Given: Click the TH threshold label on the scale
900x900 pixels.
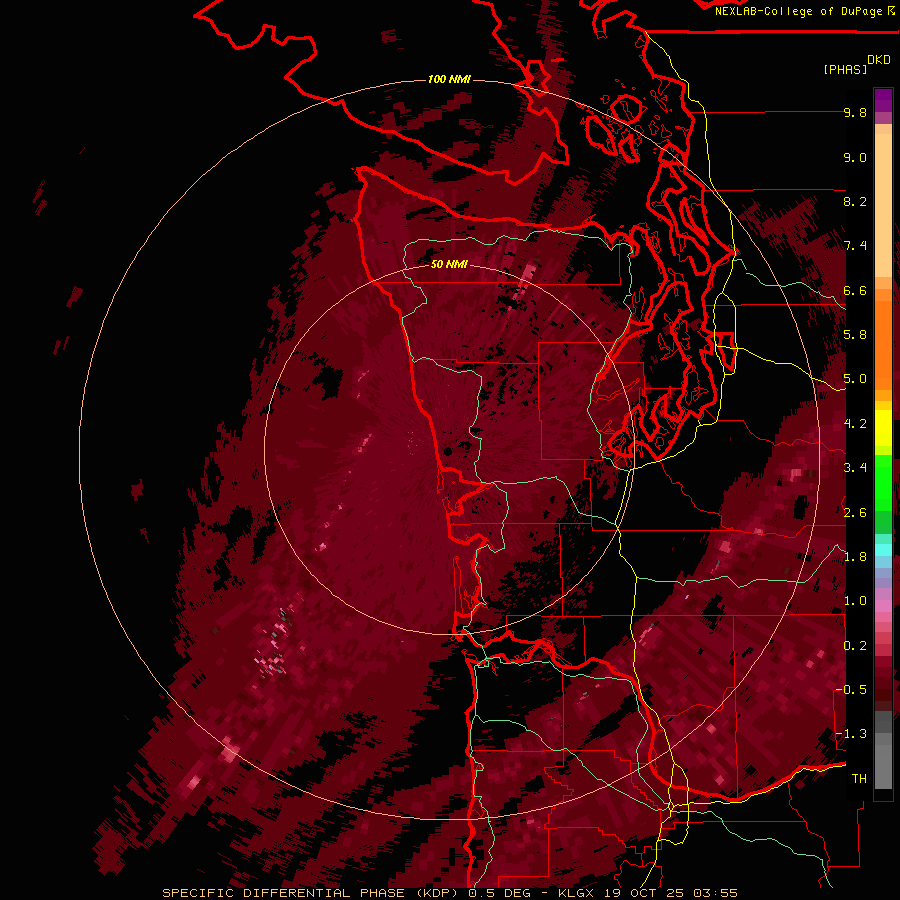Looking at the screenshot, I should click(859, 779).
